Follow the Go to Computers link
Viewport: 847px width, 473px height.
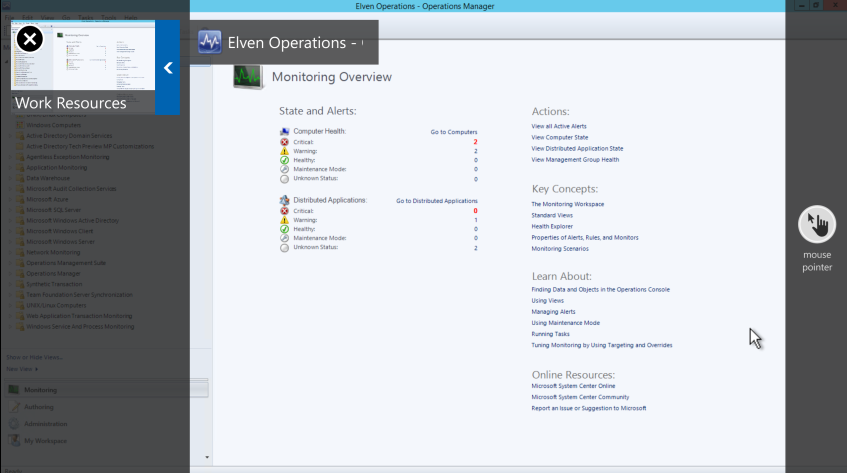454,132
